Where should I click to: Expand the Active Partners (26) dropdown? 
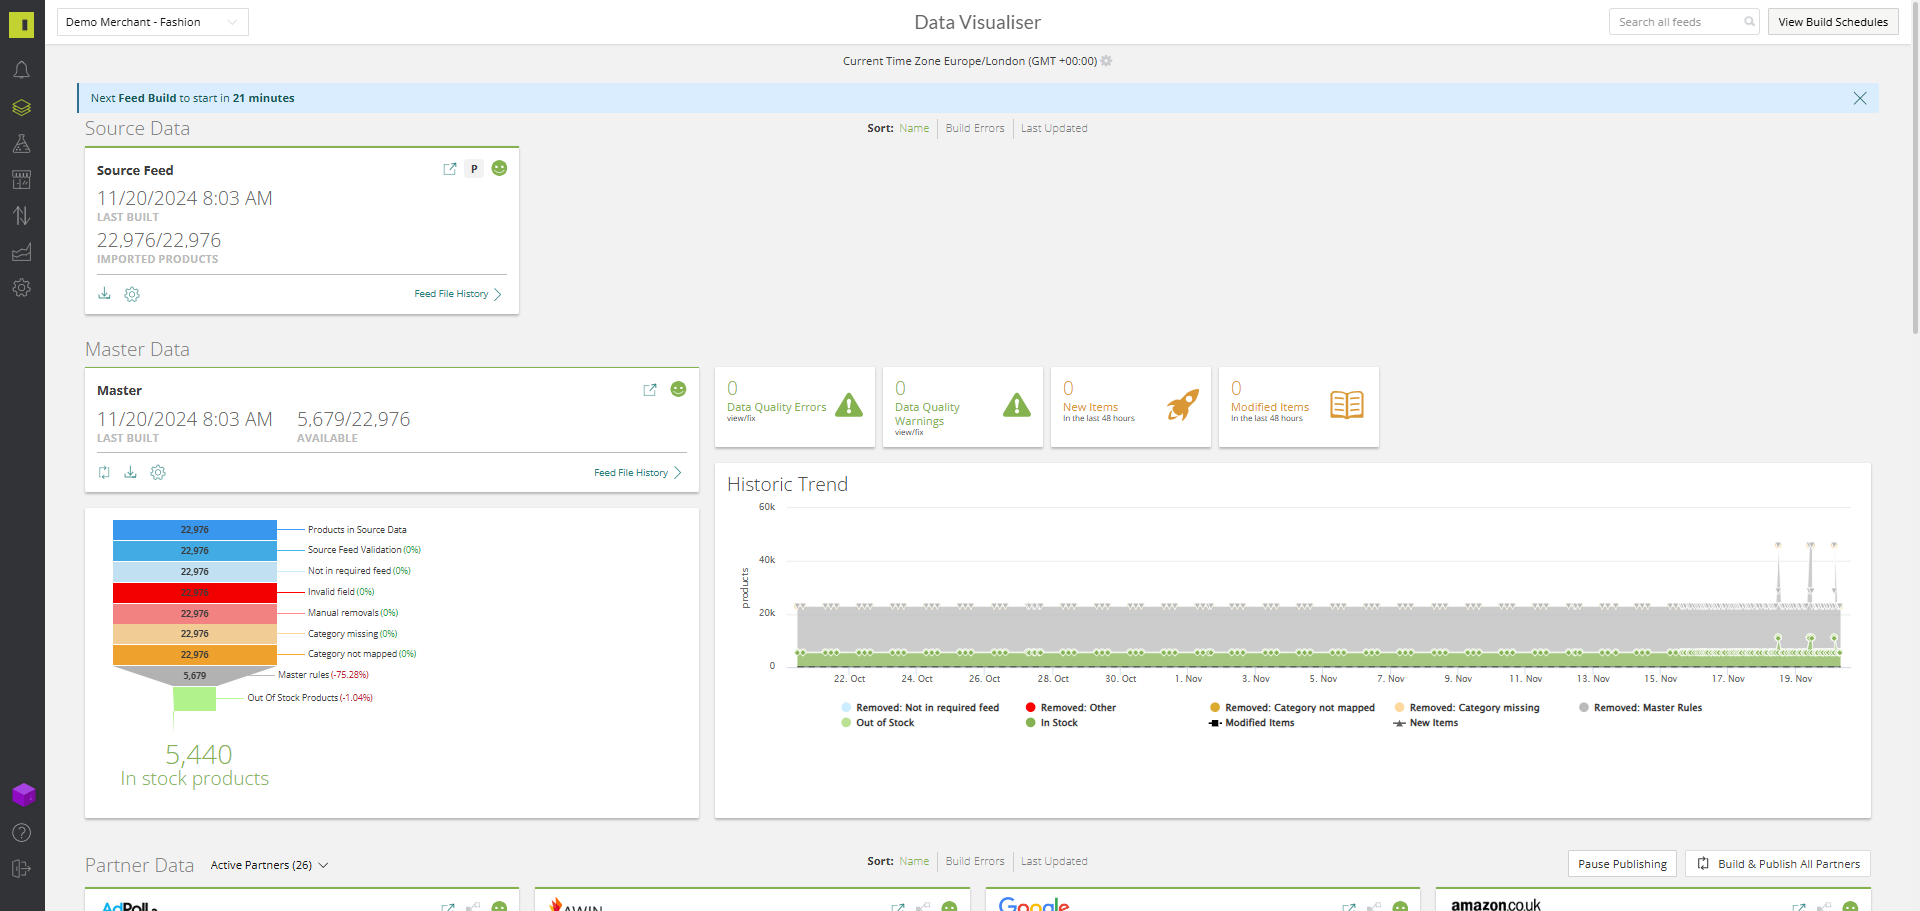(269, 865)
